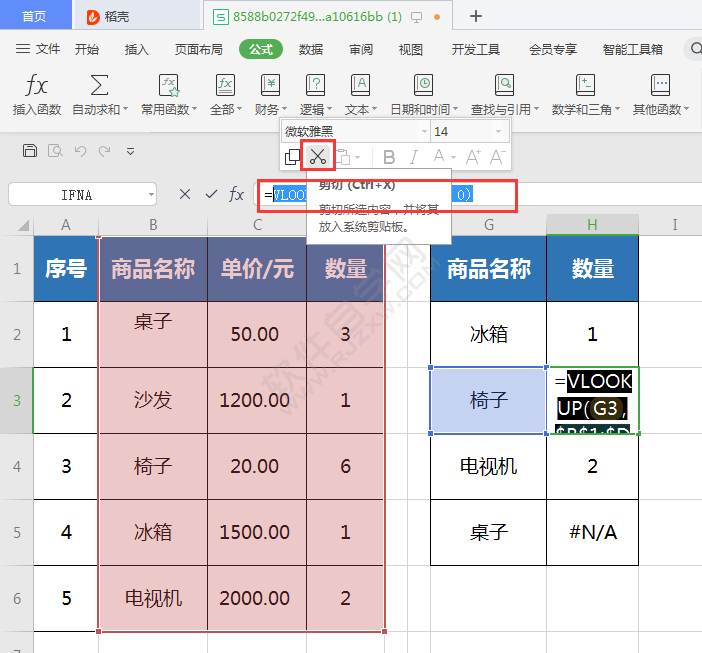Click the Redo arrow icon
This screenshot has height=653, width=702.
[x=105, y=151]
